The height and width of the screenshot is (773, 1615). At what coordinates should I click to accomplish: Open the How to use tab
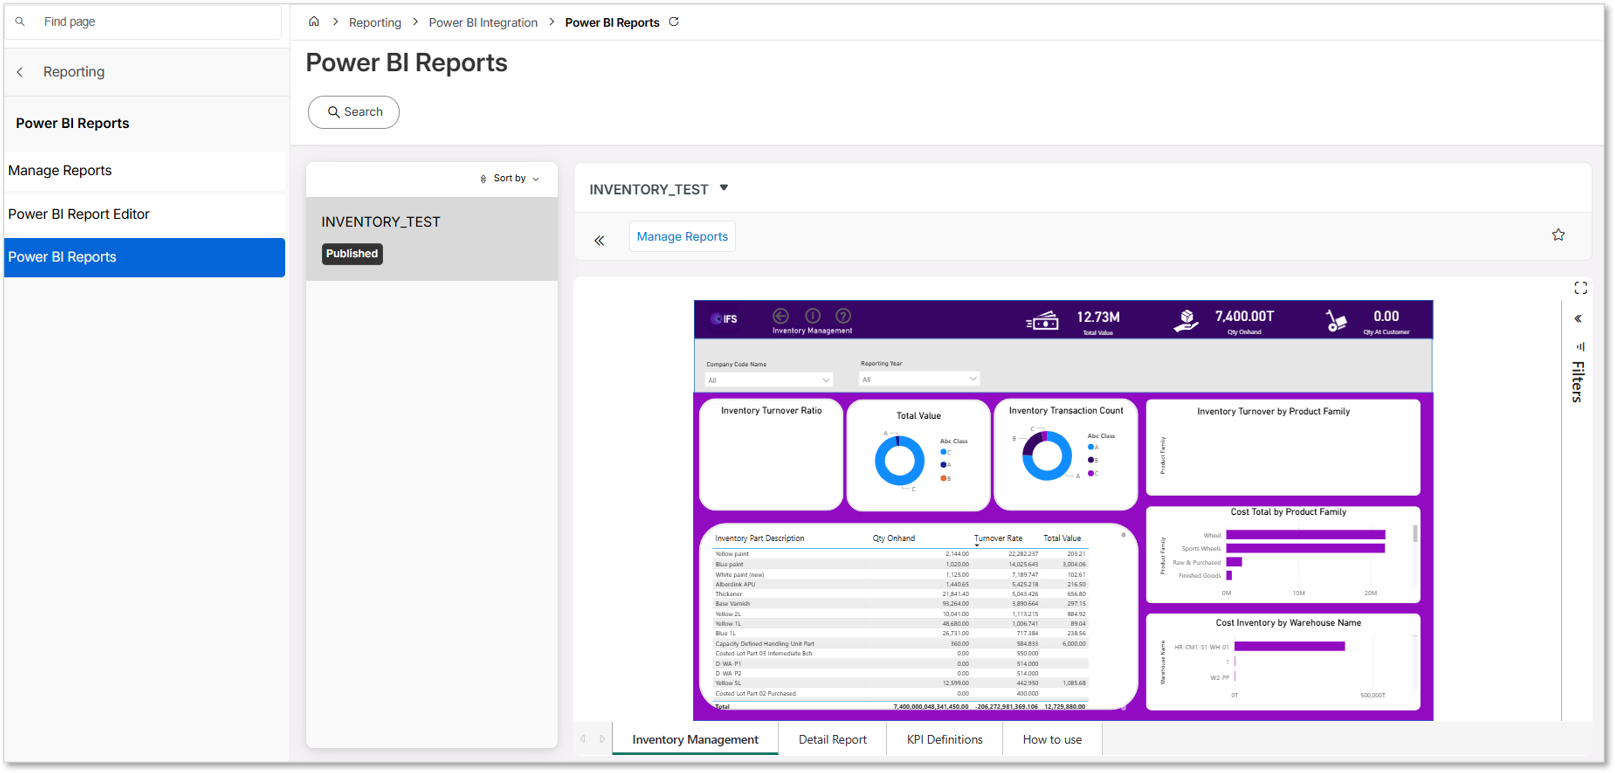1052,740
